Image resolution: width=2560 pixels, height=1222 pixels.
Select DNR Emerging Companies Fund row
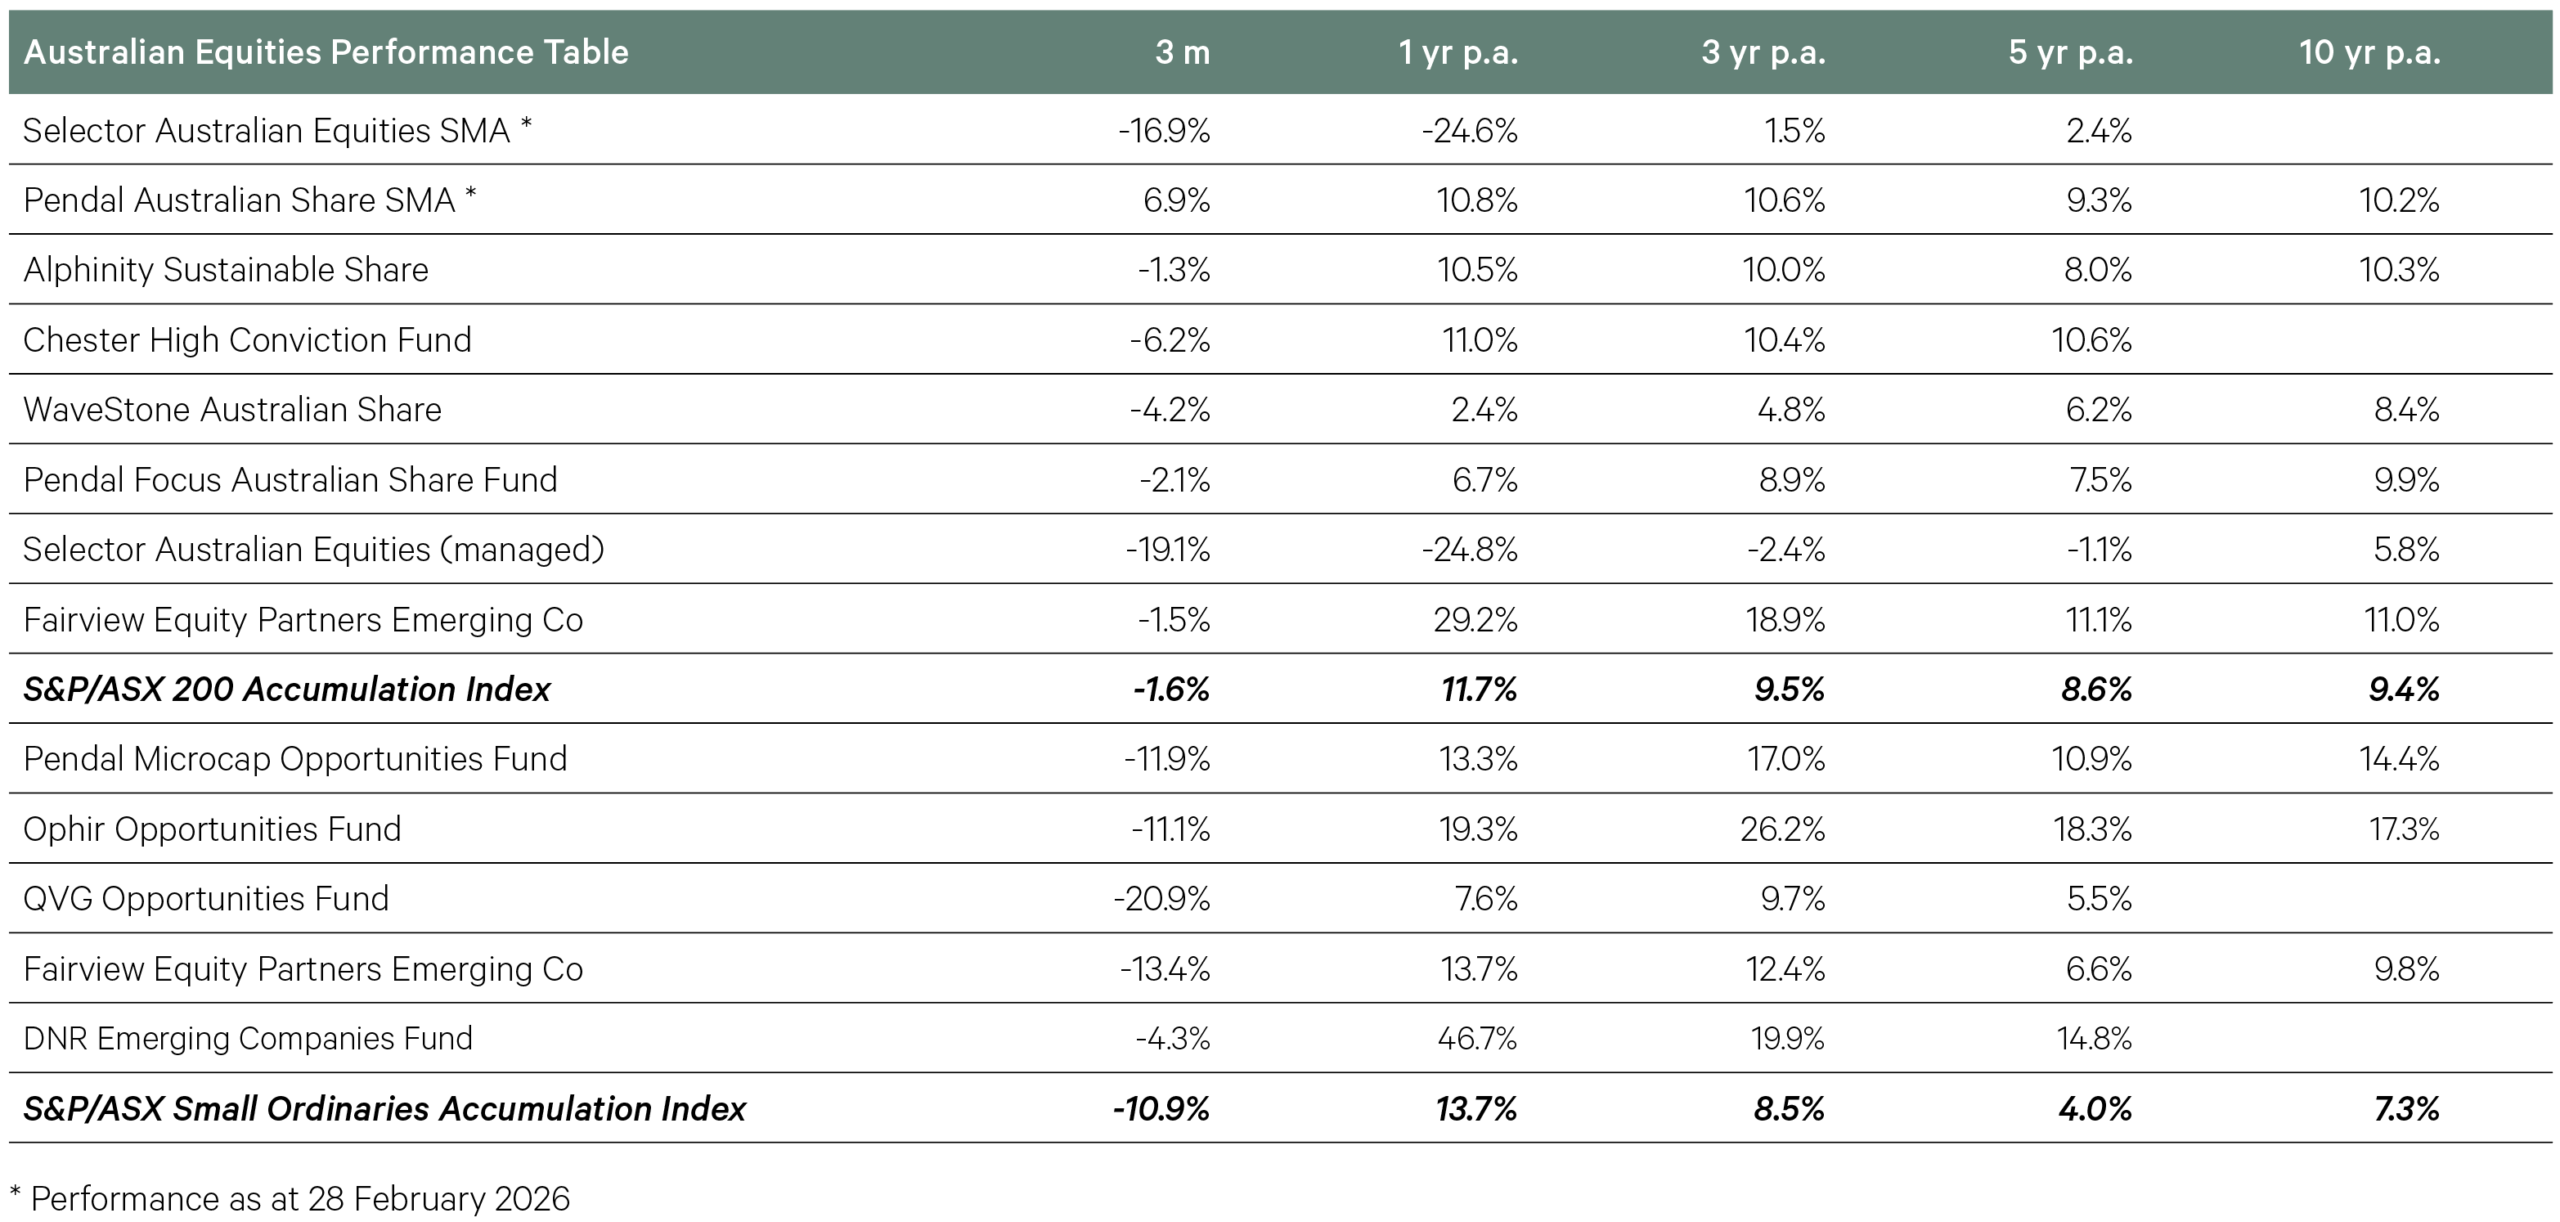coord(248,1039)
